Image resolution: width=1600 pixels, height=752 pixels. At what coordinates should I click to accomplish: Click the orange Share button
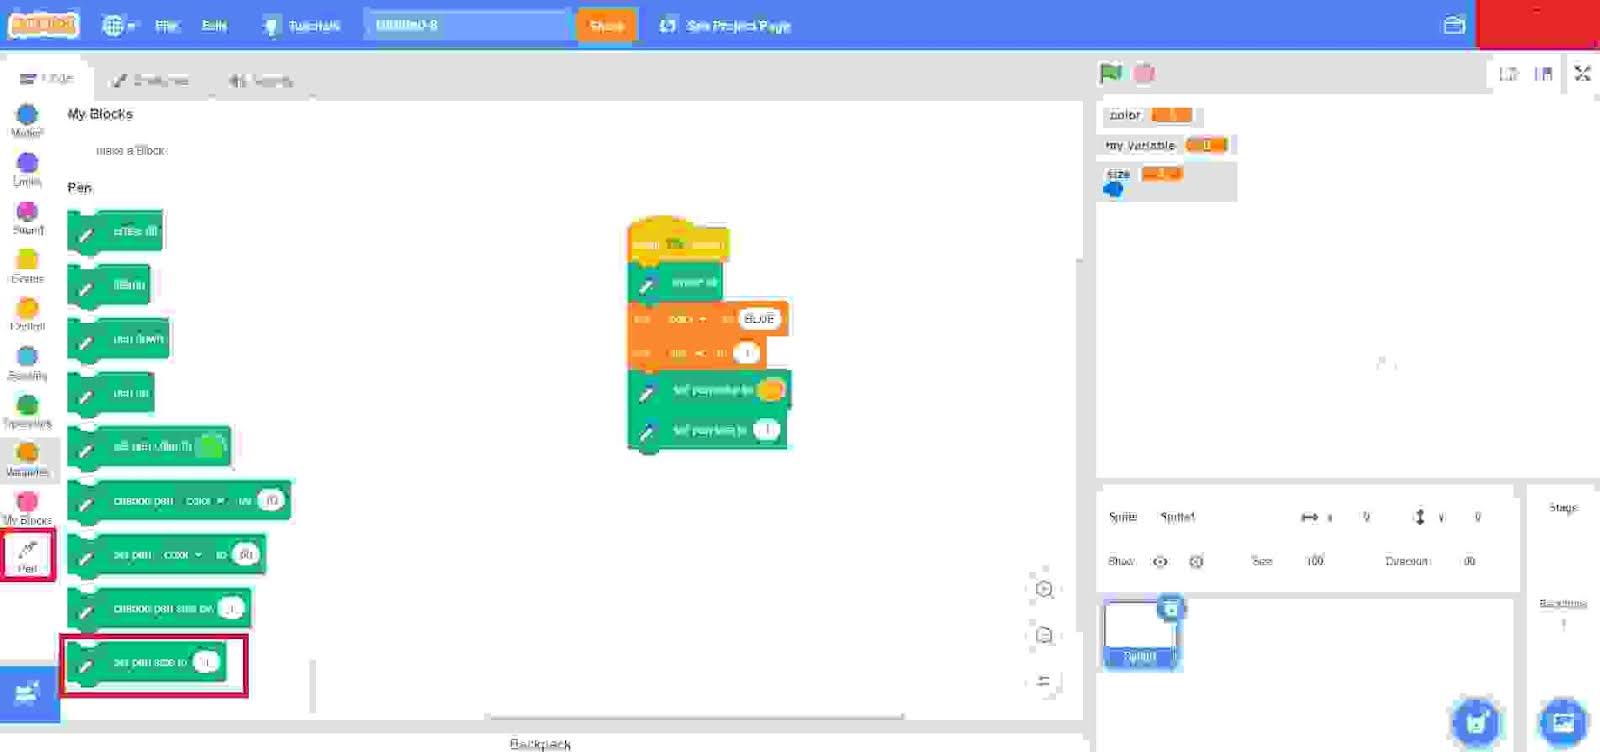pyautogui.click(x=606, y=26)
